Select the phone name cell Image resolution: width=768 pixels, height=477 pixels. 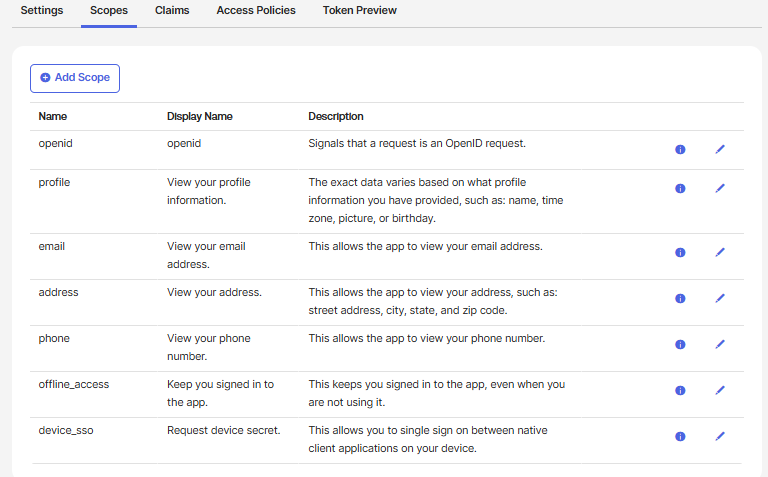tap(54, 338)
